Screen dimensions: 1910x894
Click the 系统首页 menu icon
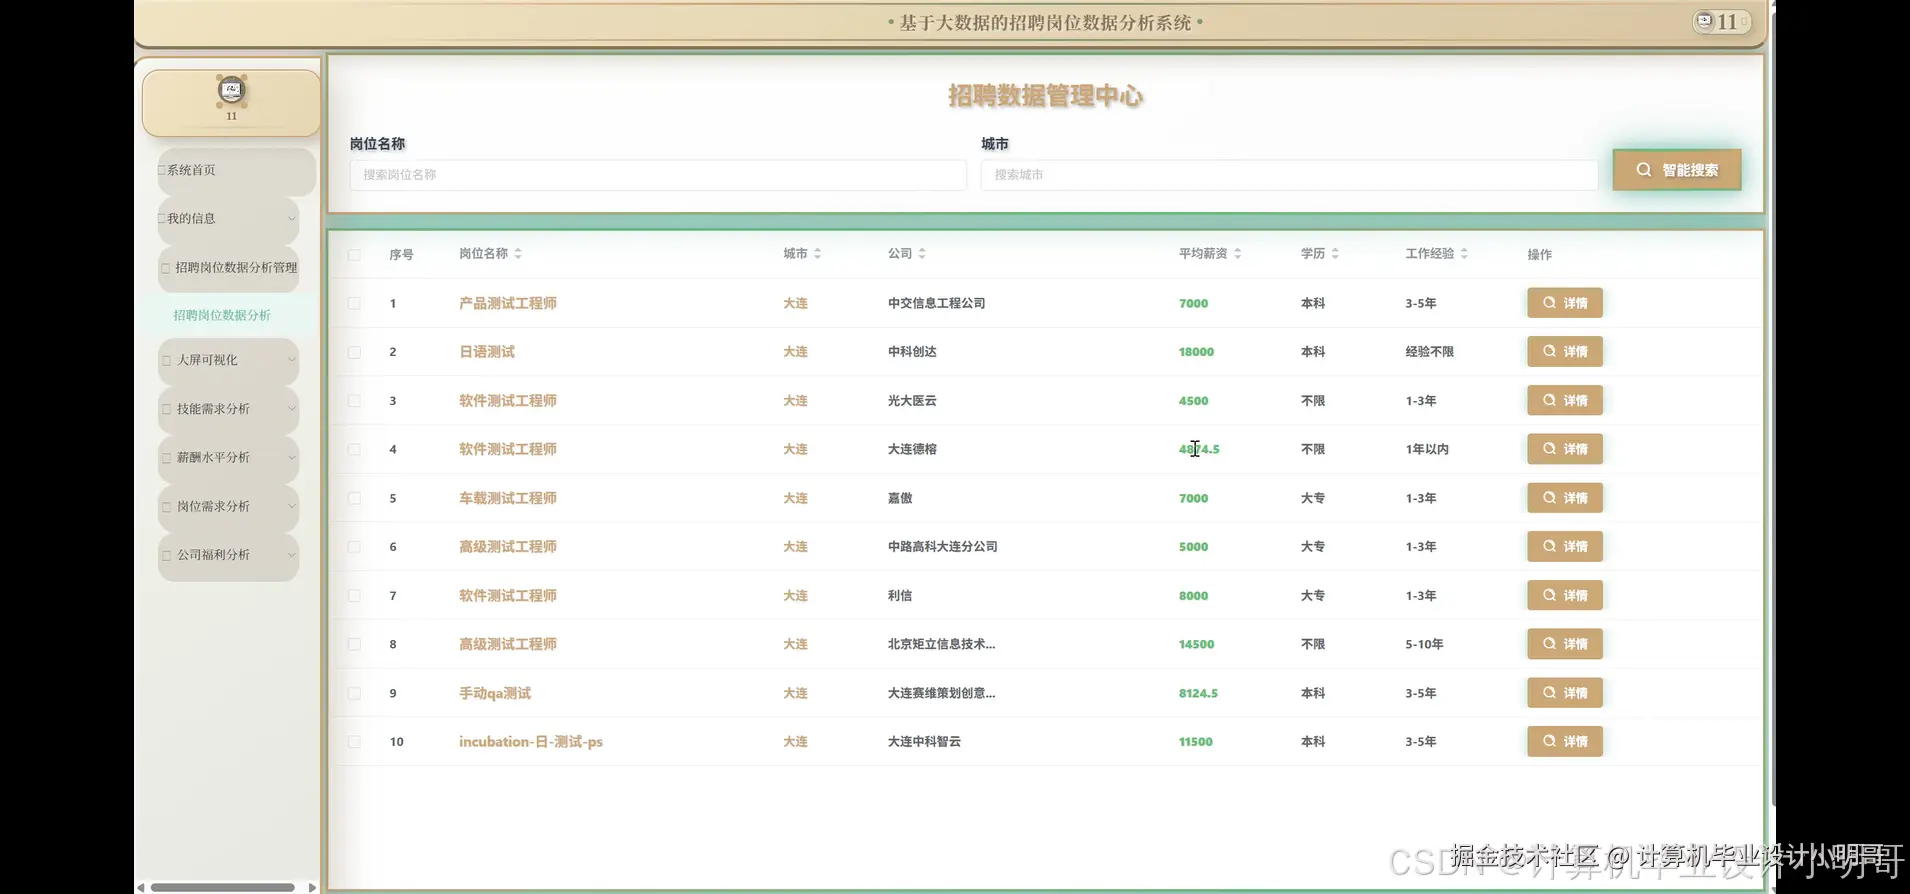(x=162, y=170)
